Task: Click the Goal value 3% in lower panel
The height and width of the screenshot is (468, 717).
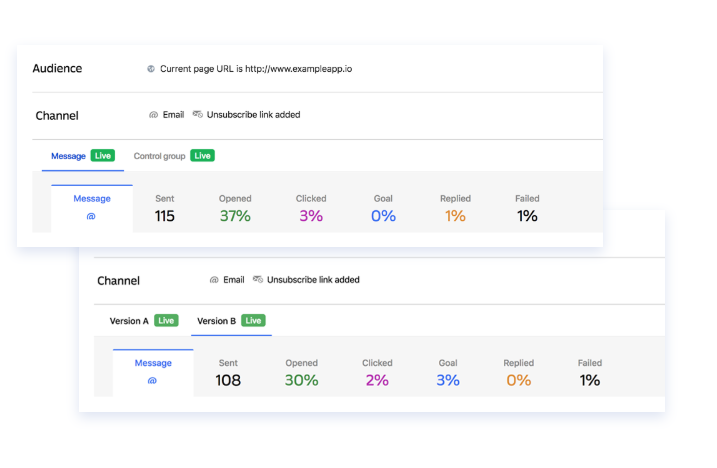Action: point(448,380)
